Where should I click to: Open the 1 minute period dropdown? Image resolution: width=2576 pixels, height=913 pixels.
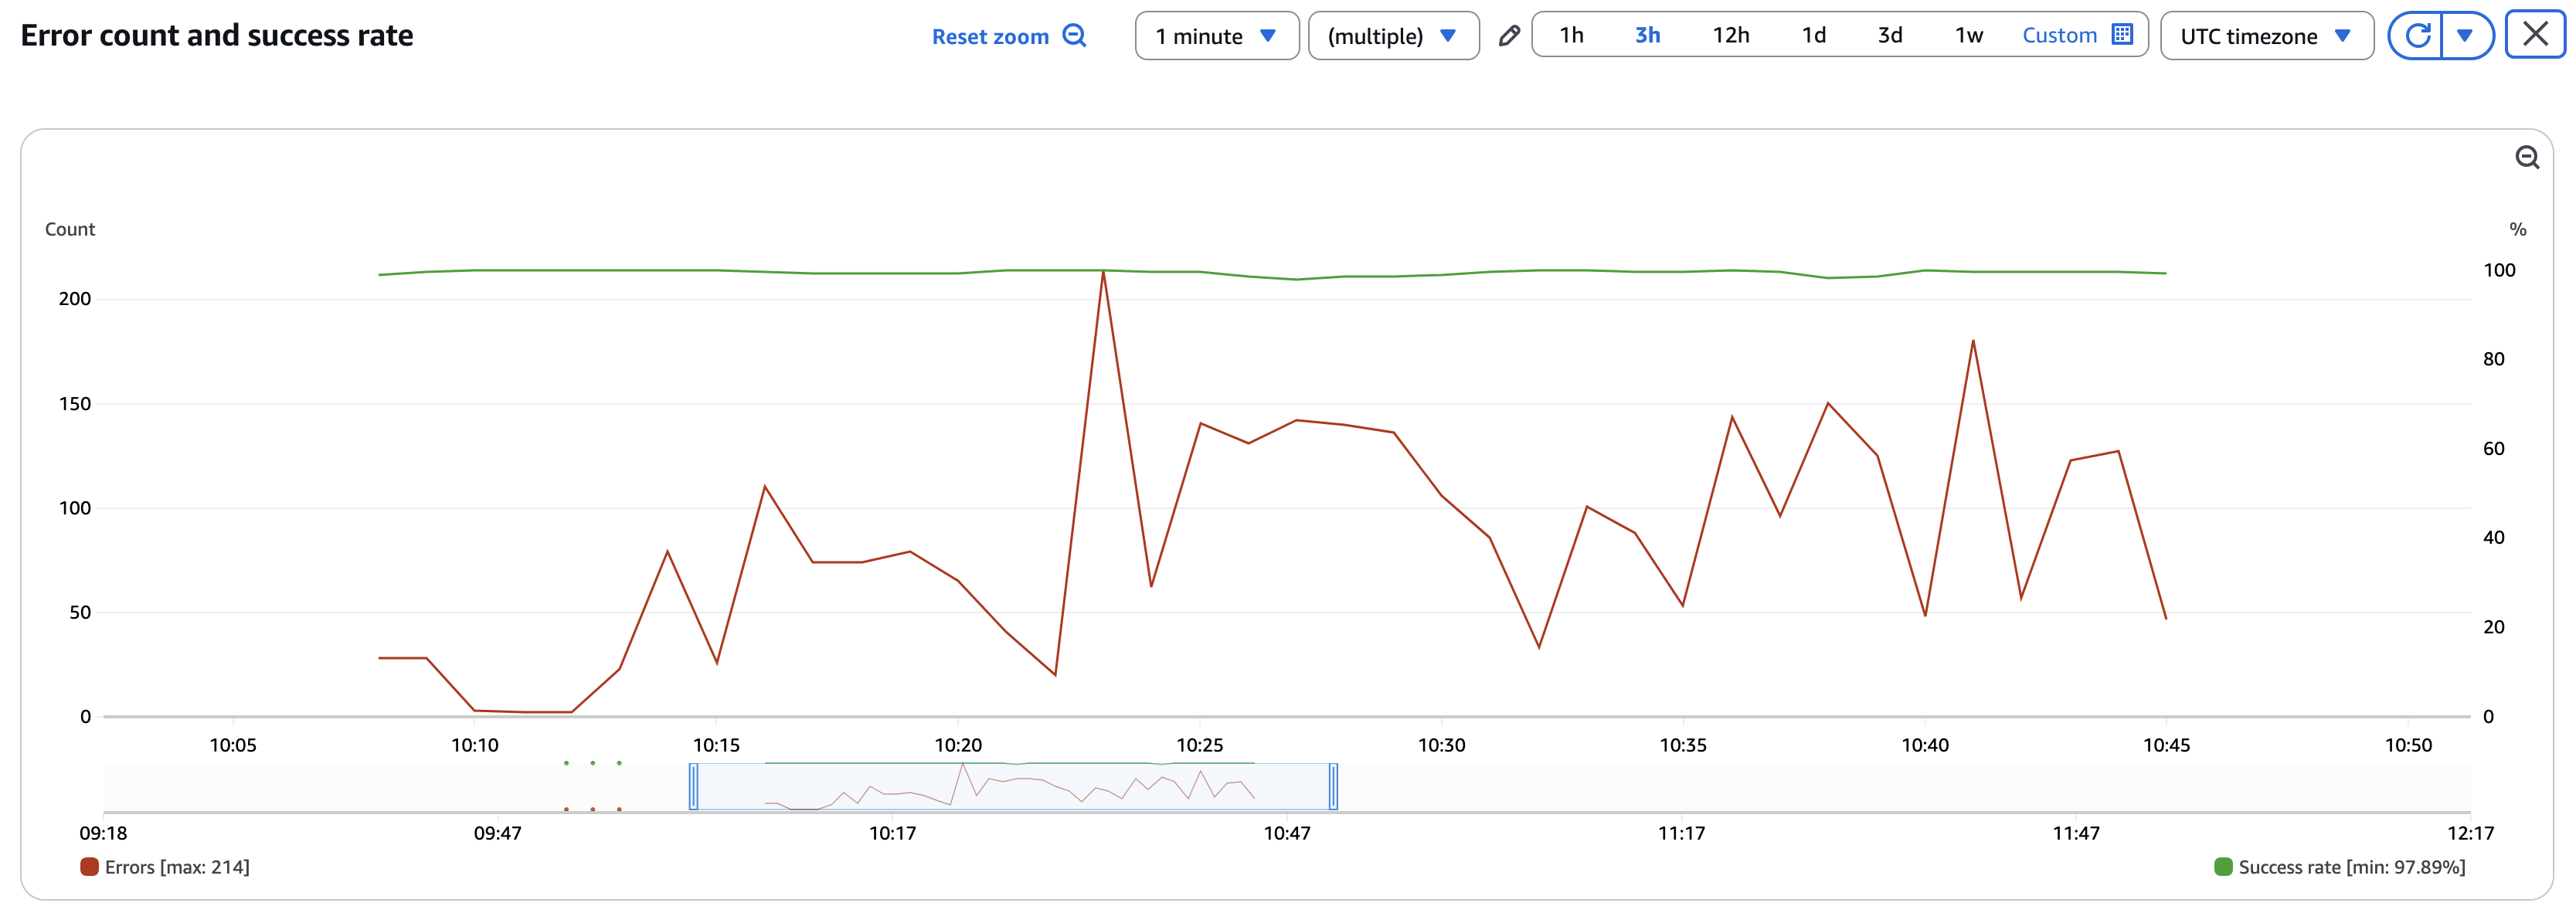1217,36
